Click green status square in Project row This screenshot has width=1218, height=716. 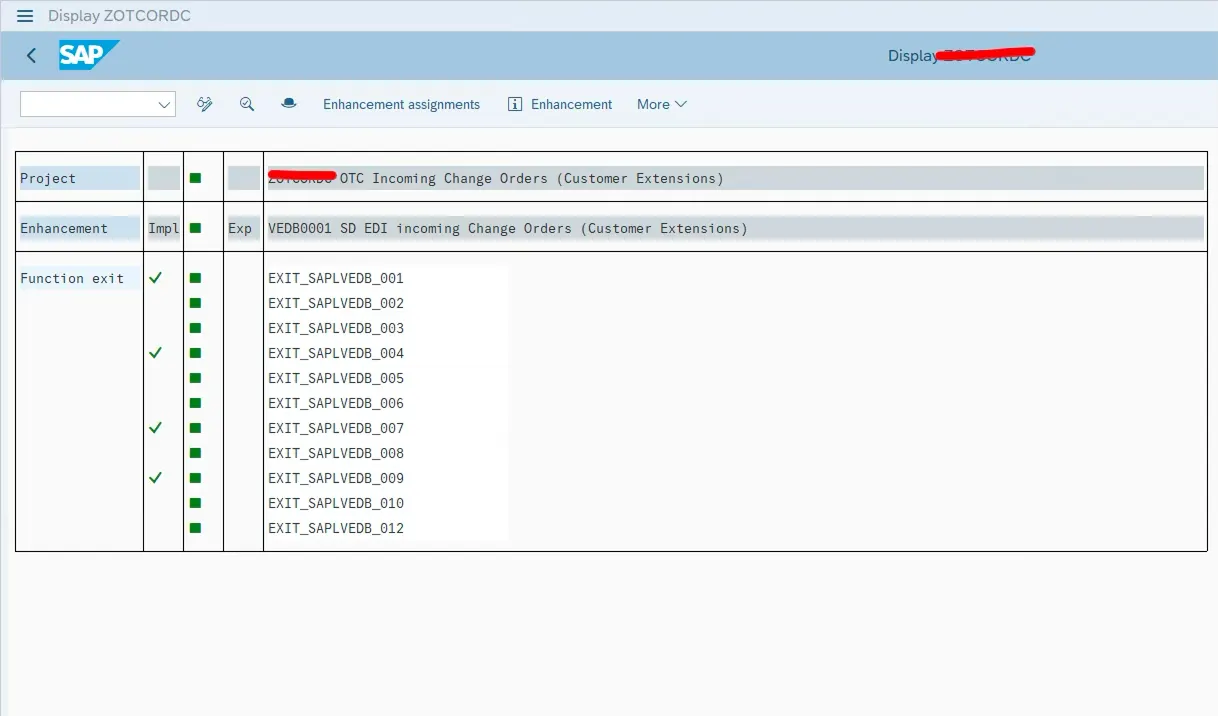point(195,178)
